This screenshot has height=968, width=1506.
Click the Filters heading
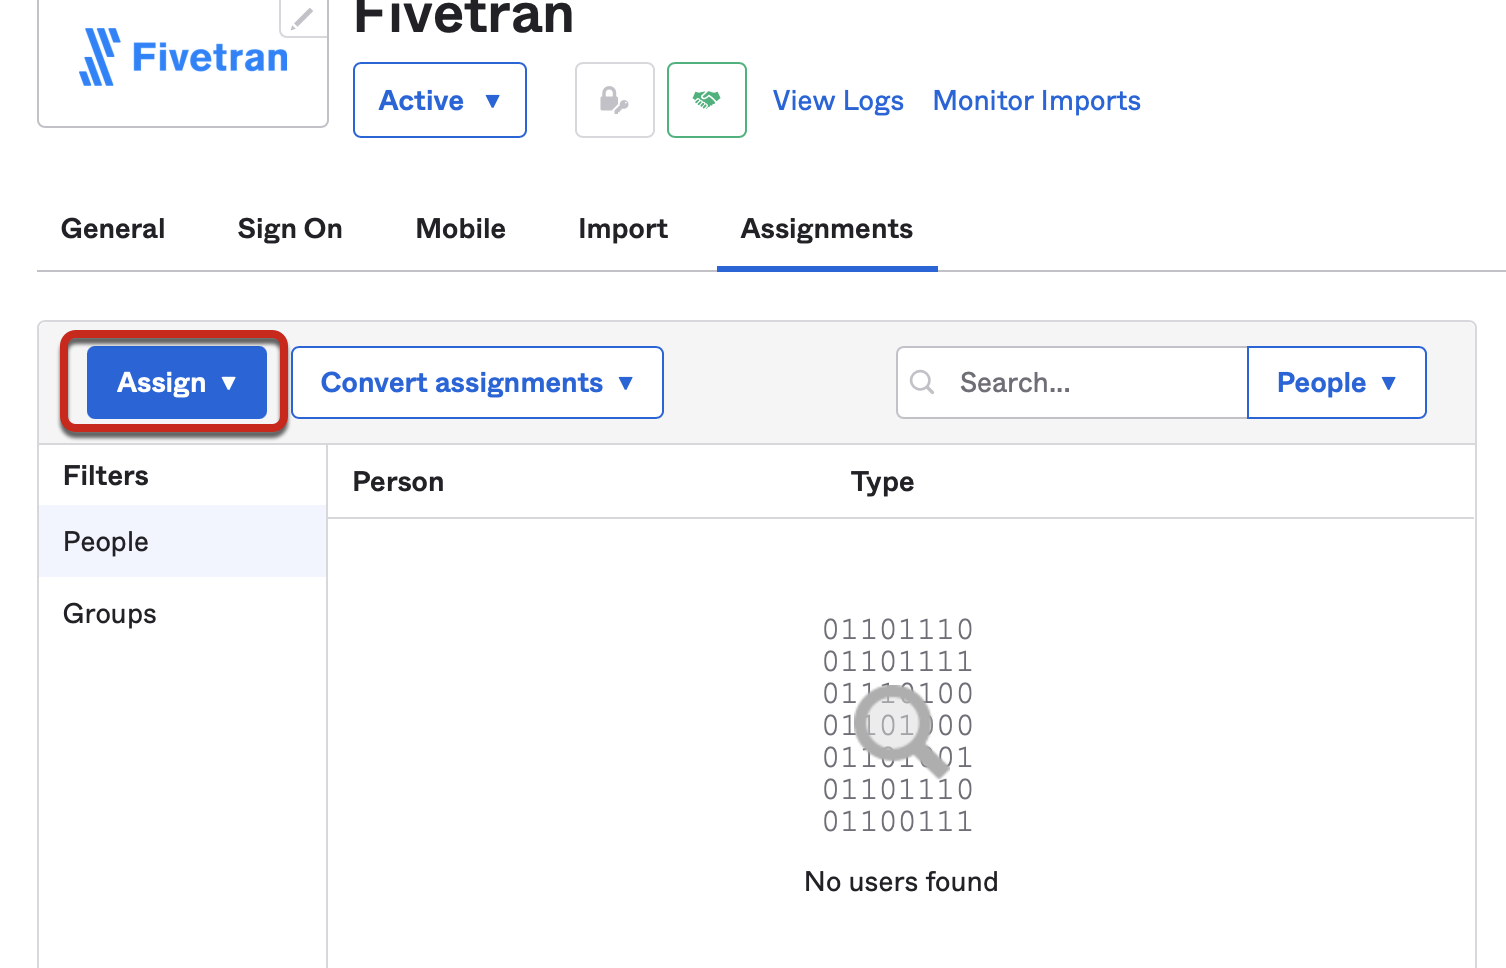click(106, 476)
